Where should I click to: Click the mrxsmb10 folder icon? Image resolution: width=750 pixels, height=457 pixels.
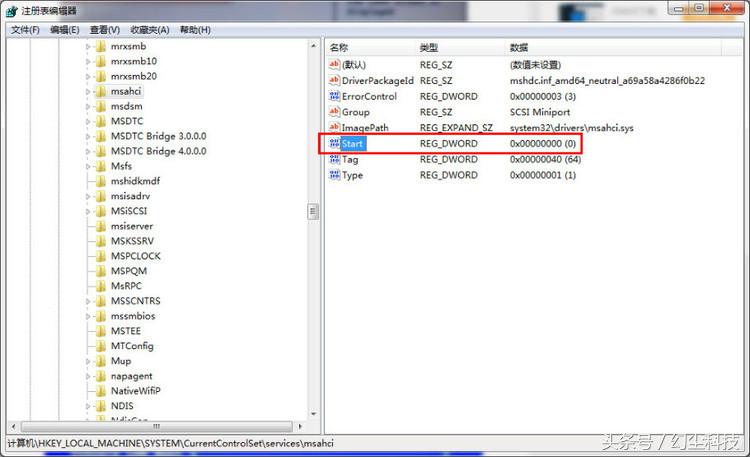point(100,61)
